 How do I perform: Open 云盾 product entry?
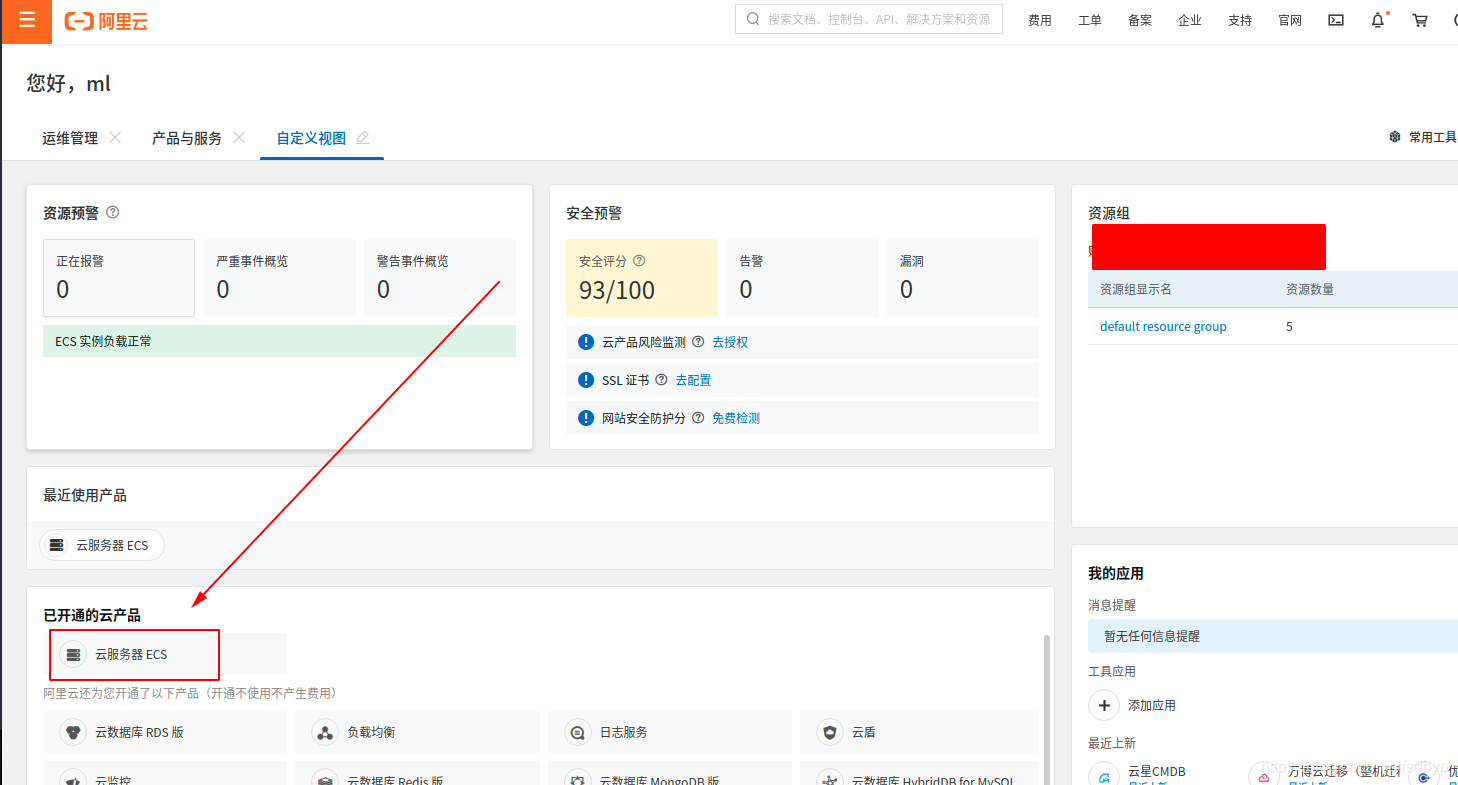[x=919, y=732]
